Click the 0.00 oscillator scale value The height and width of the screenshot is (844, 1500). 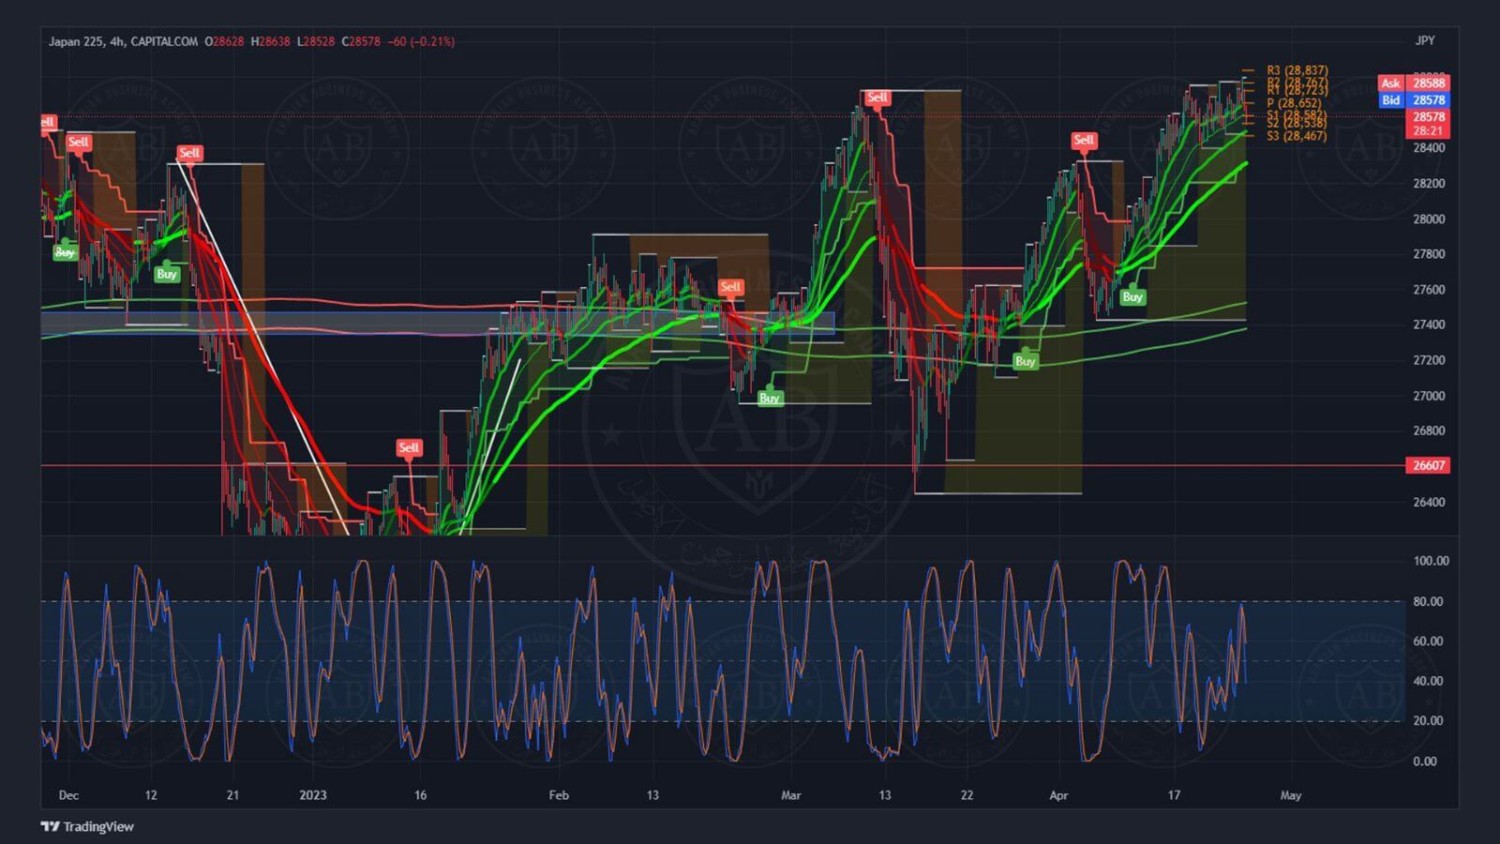(1425, 761)
